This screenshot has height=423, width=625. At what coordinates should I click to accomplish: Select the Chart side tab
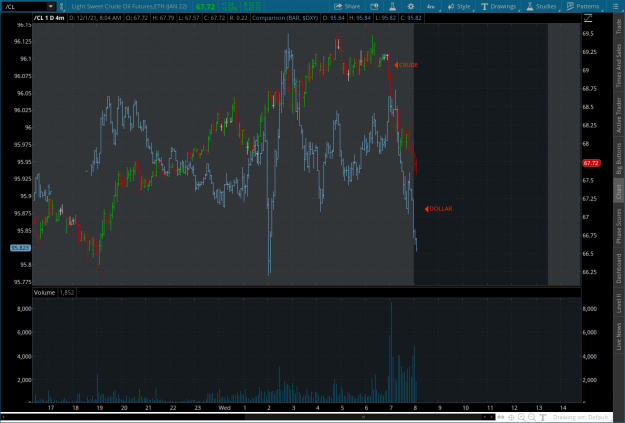coord(619,192)
